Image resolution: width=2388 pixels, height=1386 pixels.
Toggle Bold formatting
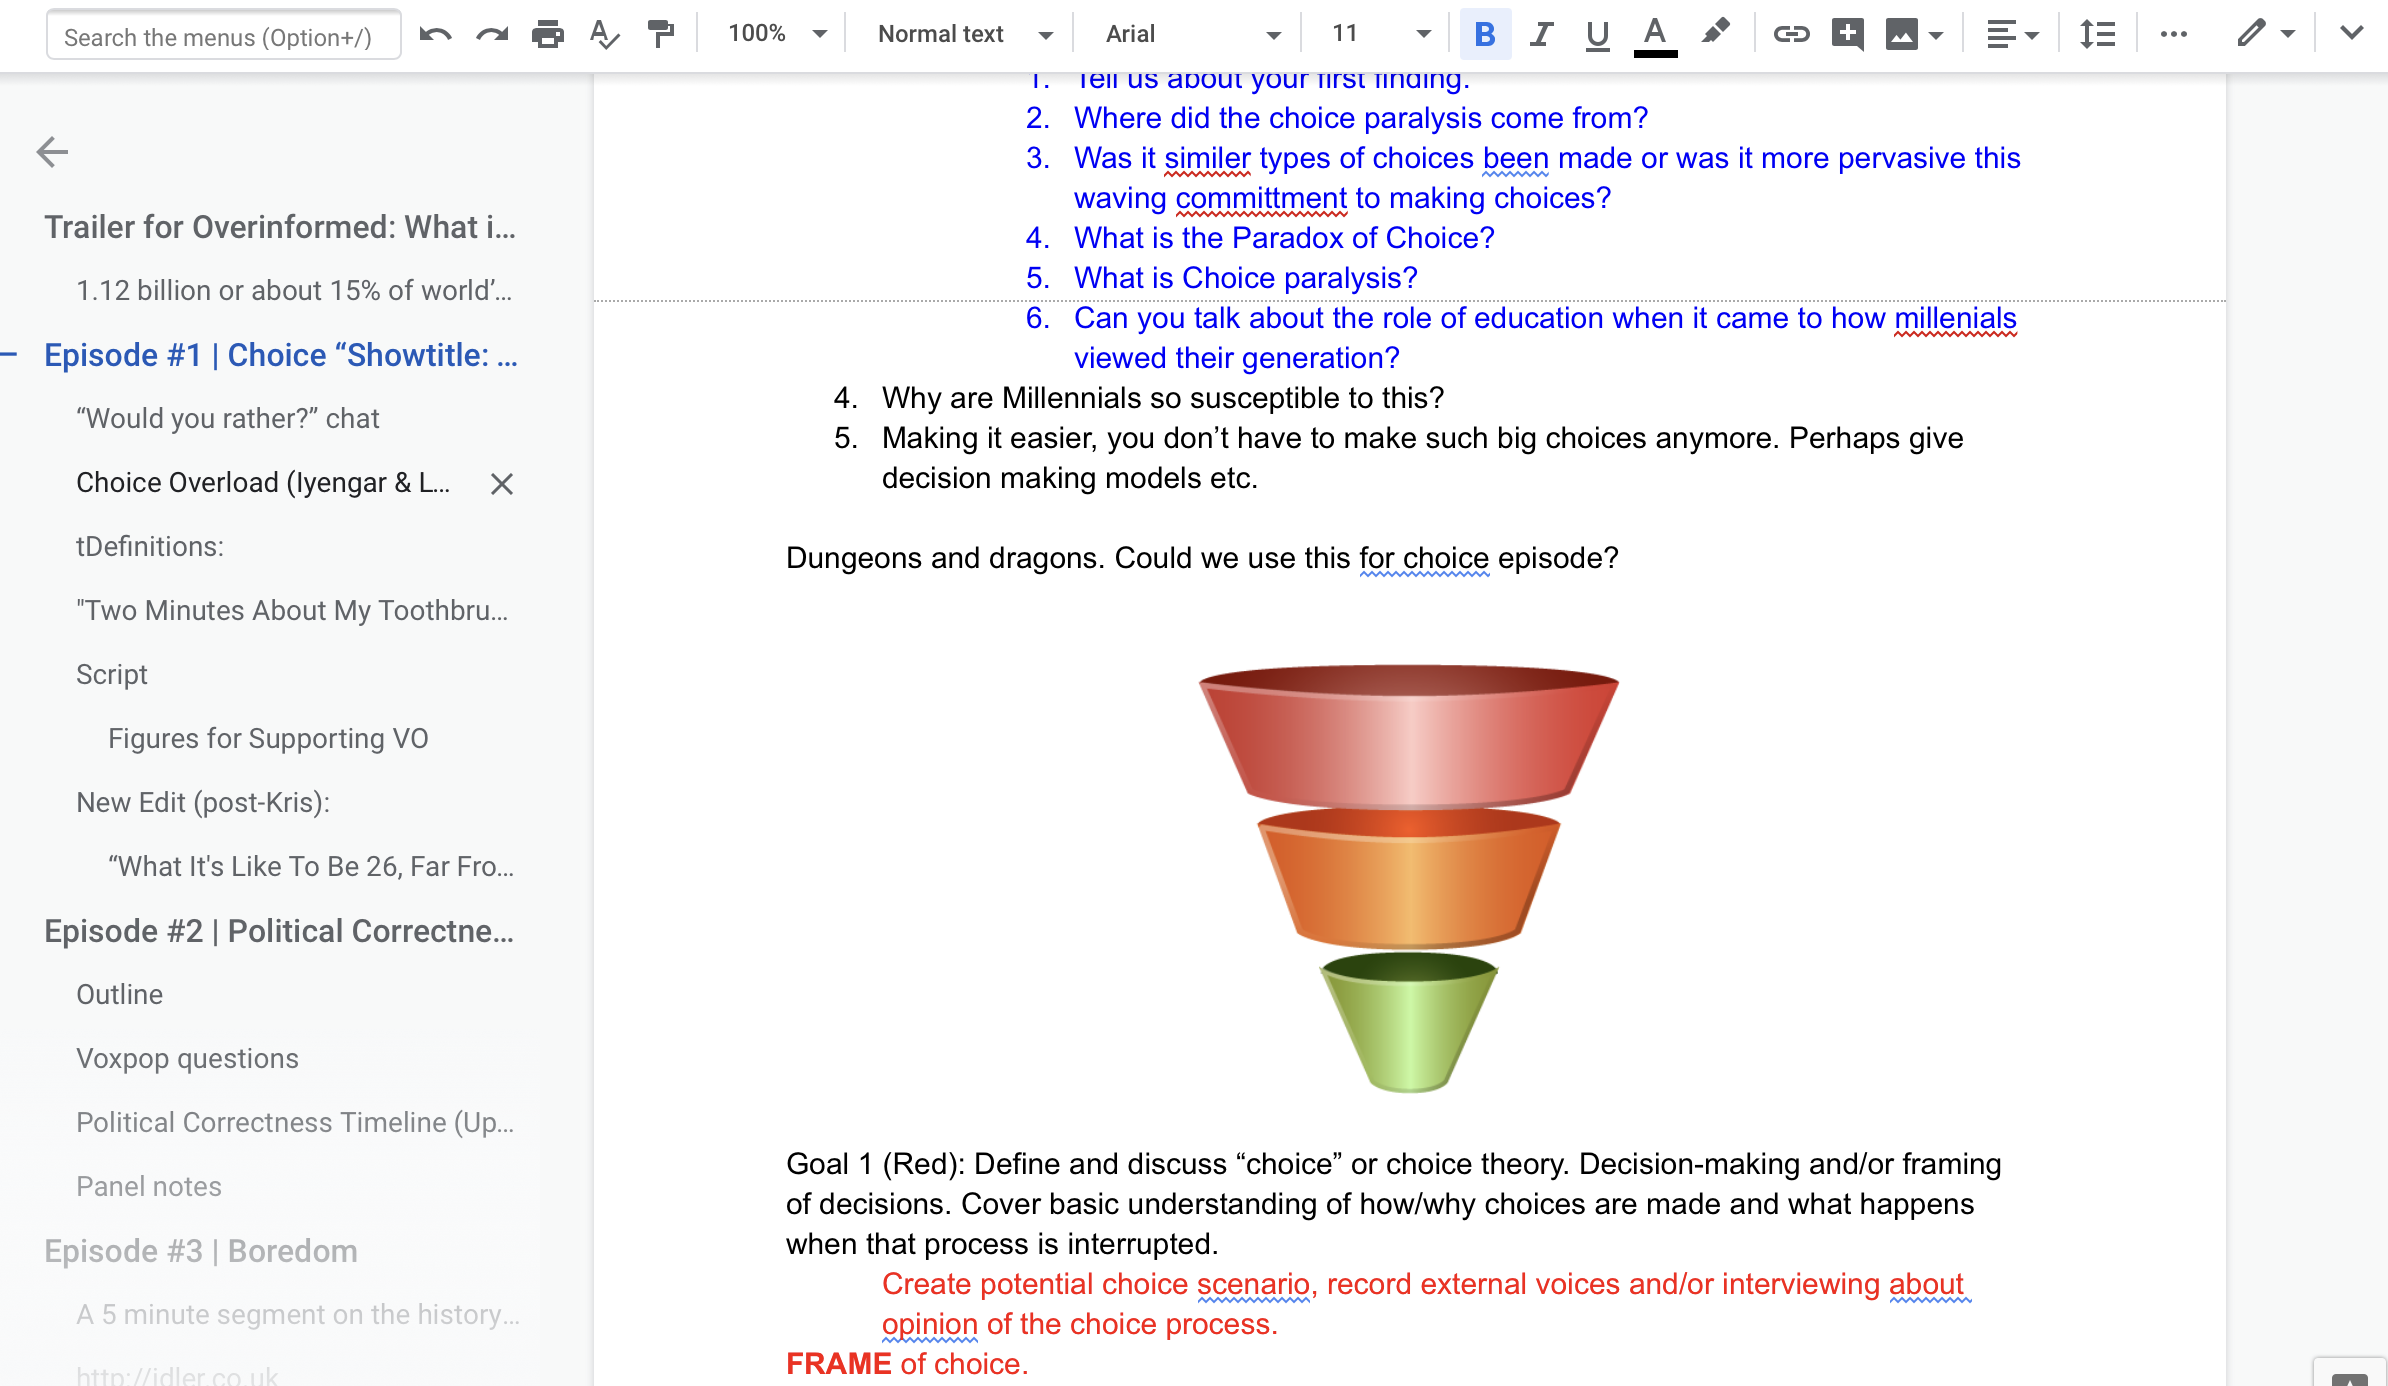pos(1485,34)
